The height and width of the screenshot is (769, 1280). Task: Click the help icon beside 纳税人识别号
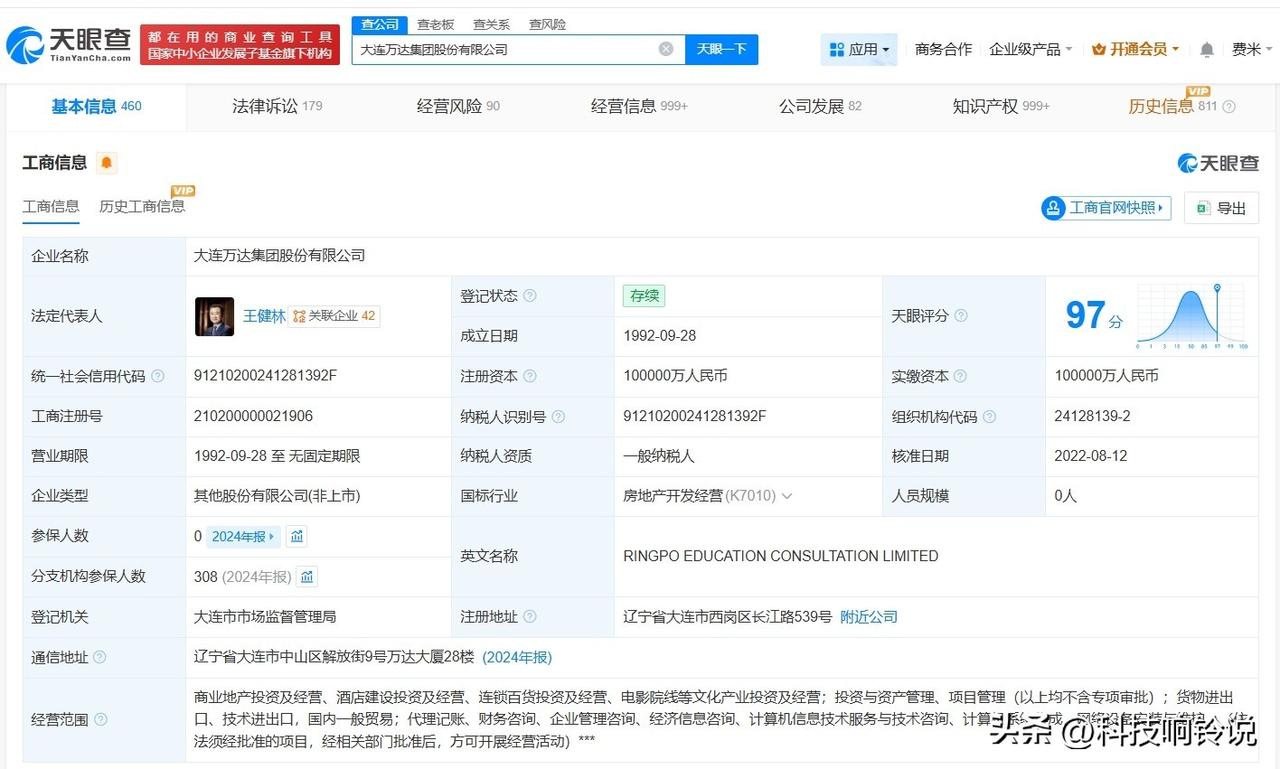(x=558, y=416)
